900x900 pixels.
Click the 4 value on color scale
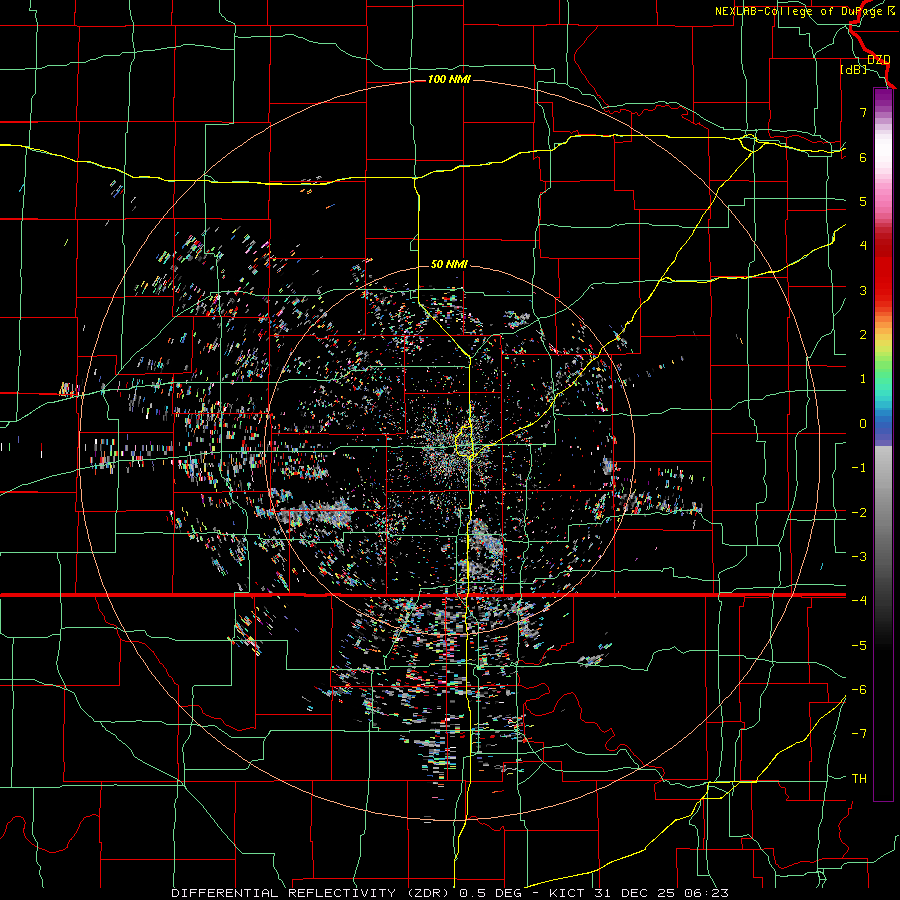[x=863, y=246]
